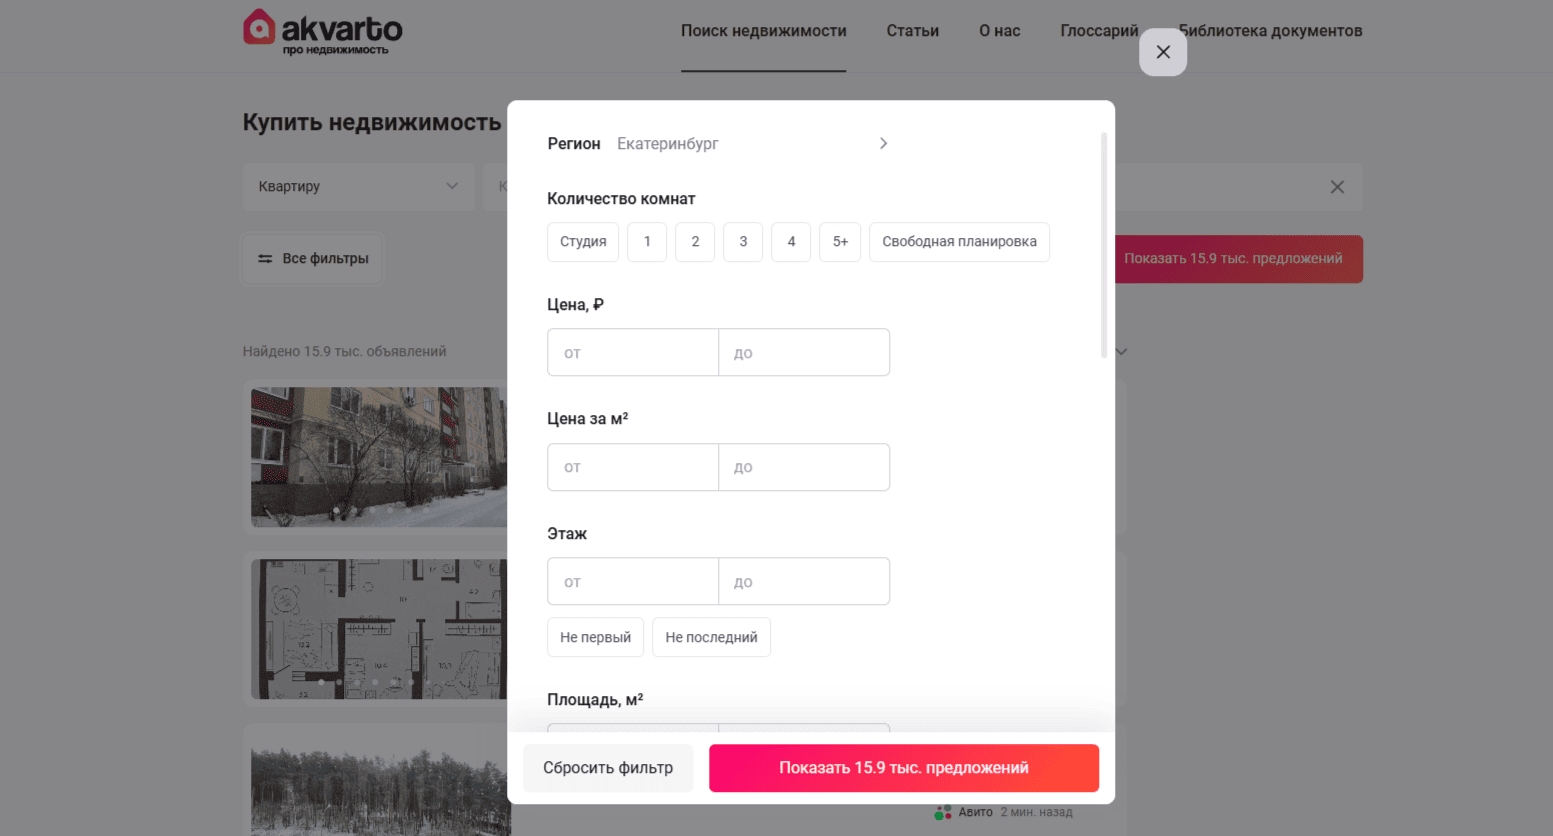Select 1 room option
The height and width of the screenshot is (836, 1553).
click(647, 242)
